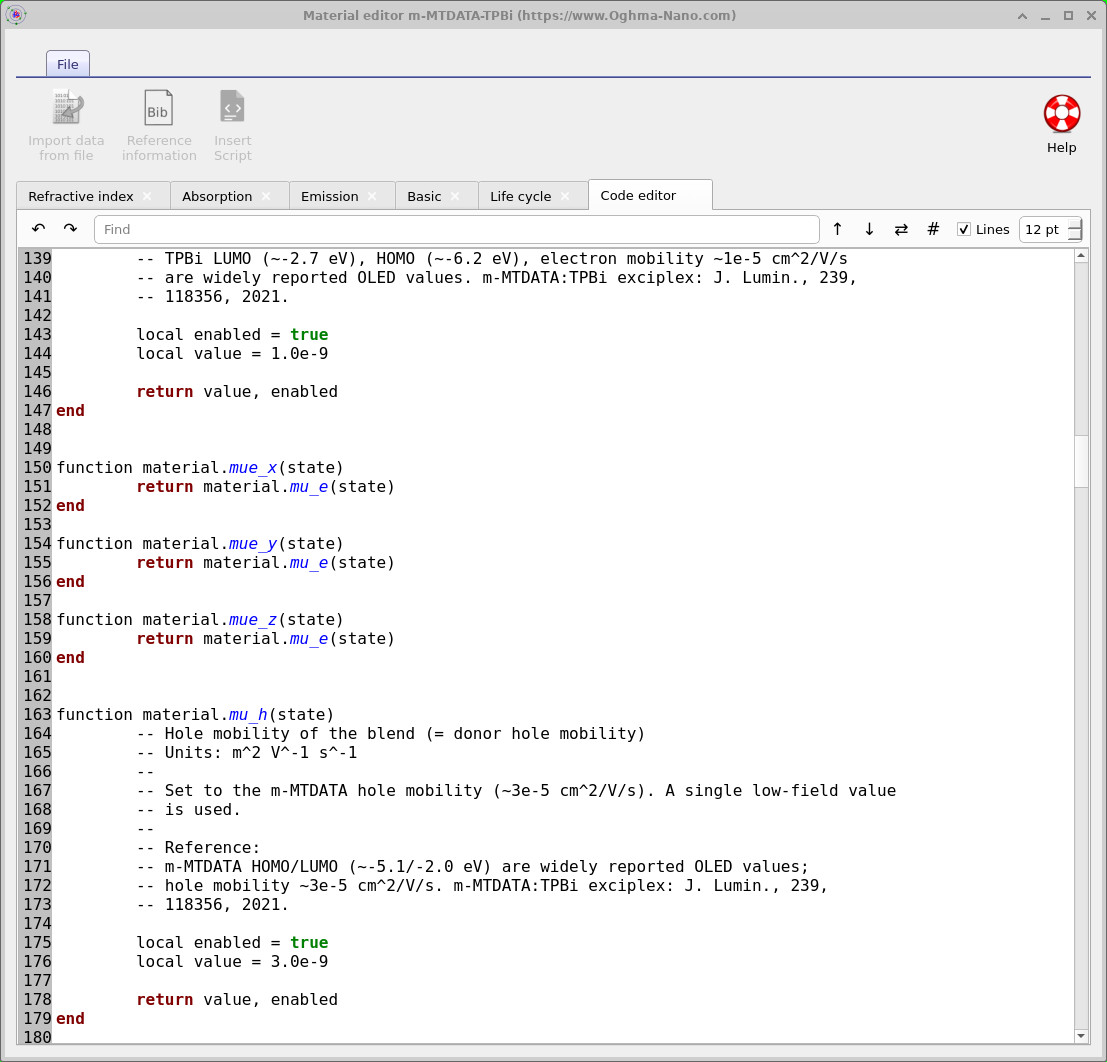Click the window roll-up arrow in title bar
Screen dimensions: 1107x1062
tap(1022, 16)
